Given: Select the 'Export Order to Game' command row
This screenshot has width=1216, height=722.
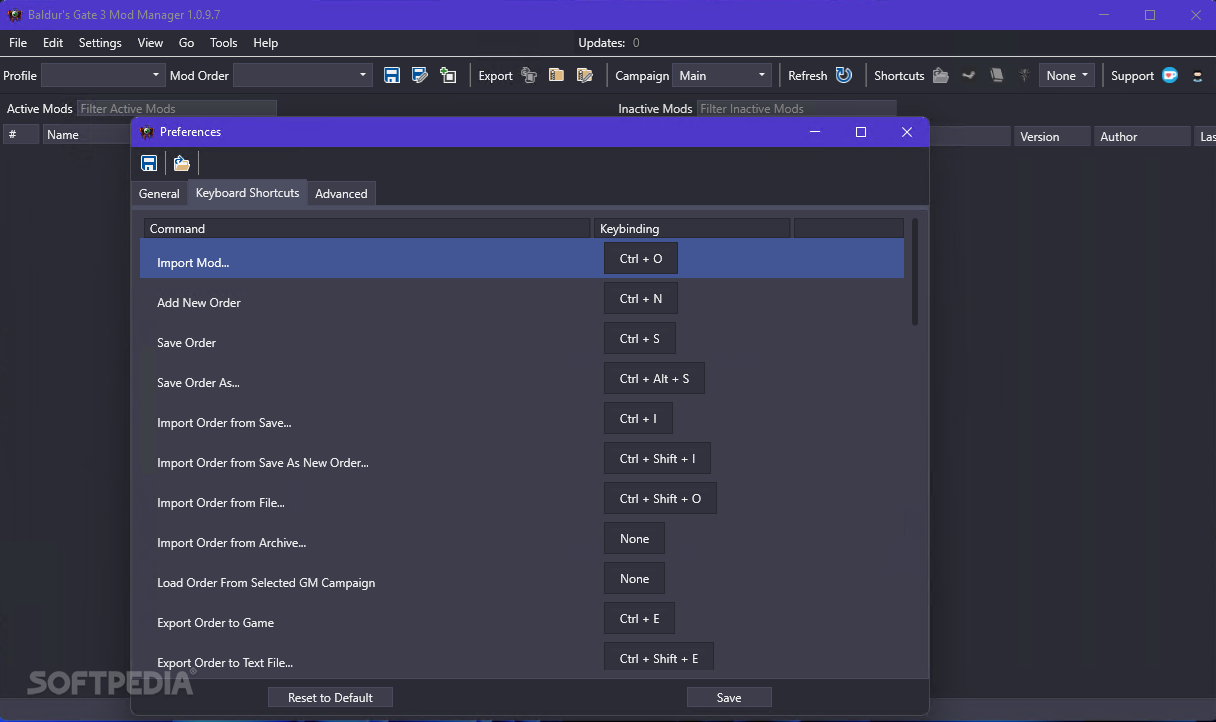Looking at the screenshot, I should tap(522, 618).
